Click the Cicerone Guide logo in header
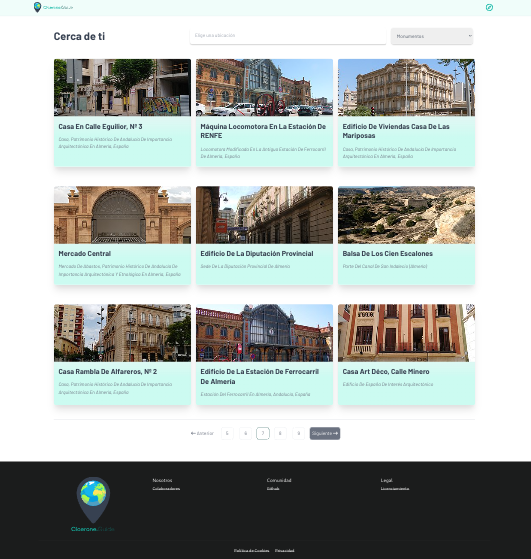The image size is (531, 559). coord(53,7)
